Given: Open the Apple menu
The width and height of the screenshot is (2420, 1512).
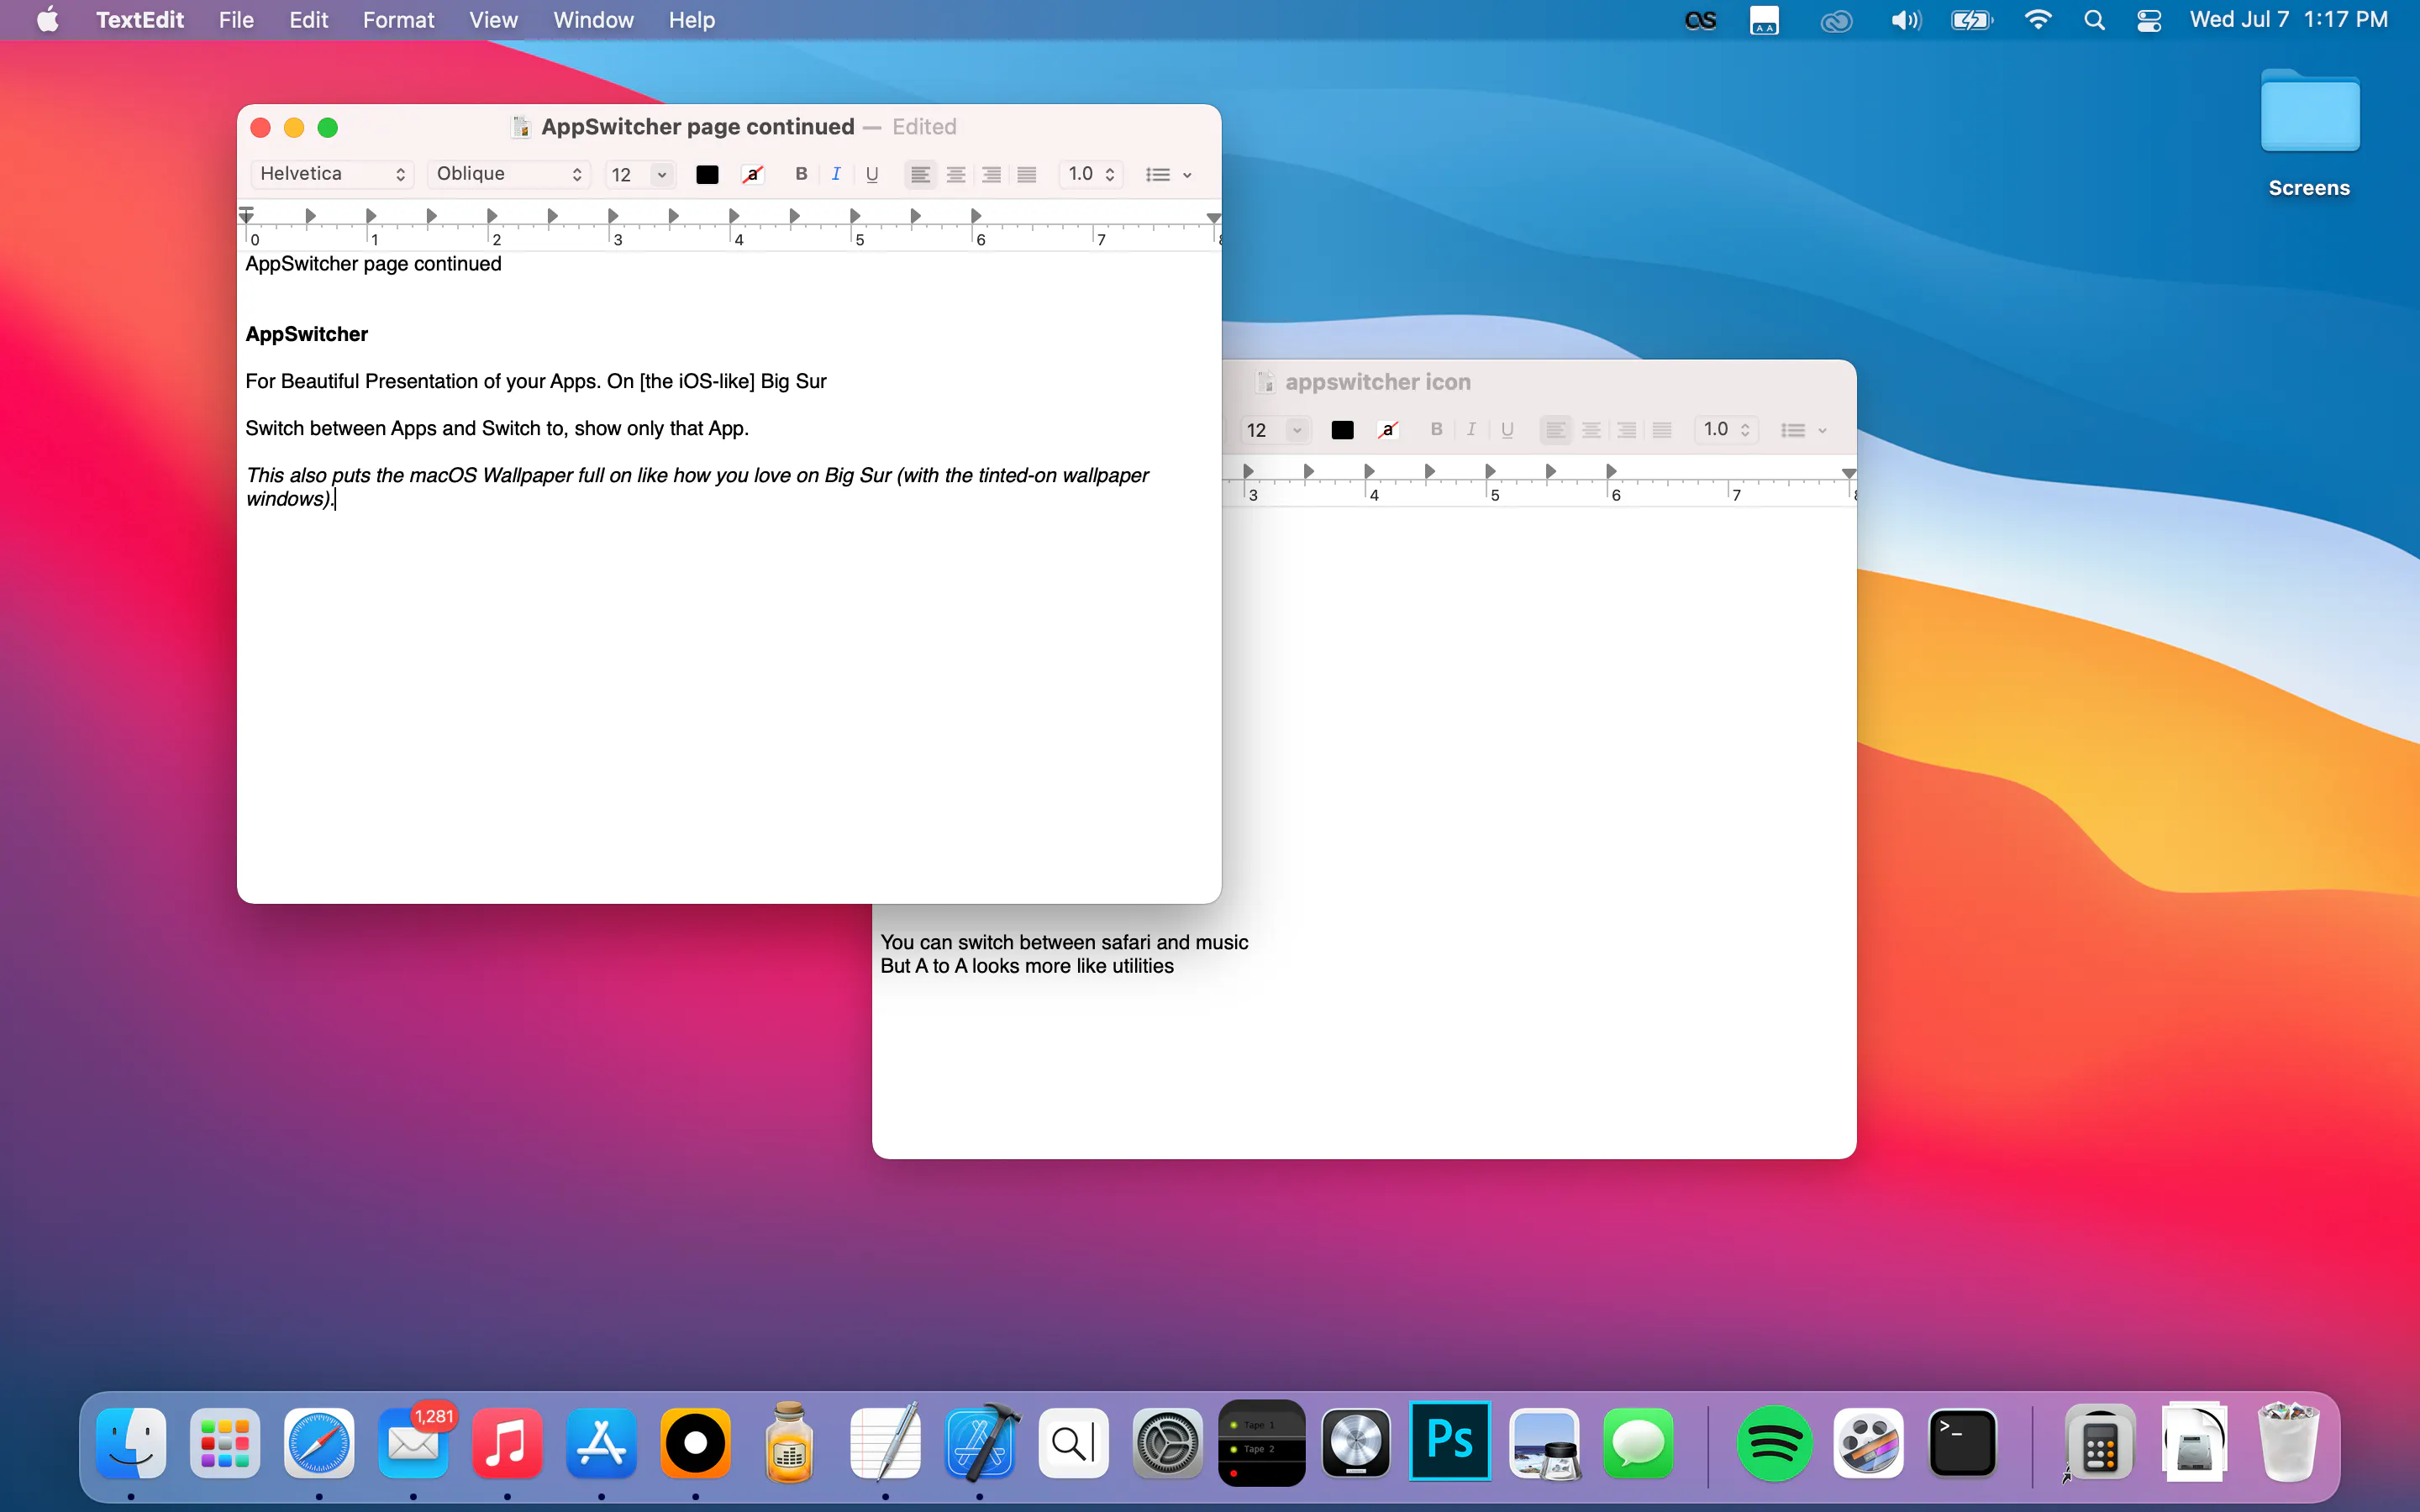Looking at the screenshot, I should click(x=48, y=20).
